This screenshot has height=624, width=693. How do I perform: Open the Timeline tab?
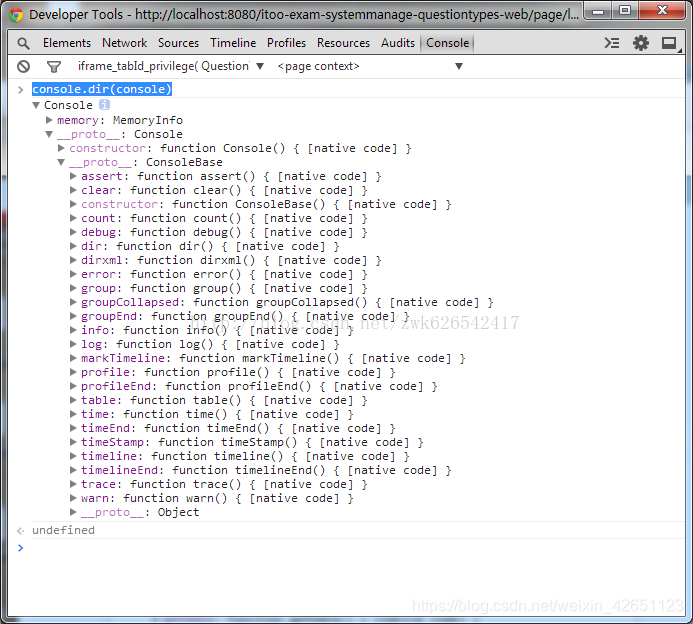(233, 43)
